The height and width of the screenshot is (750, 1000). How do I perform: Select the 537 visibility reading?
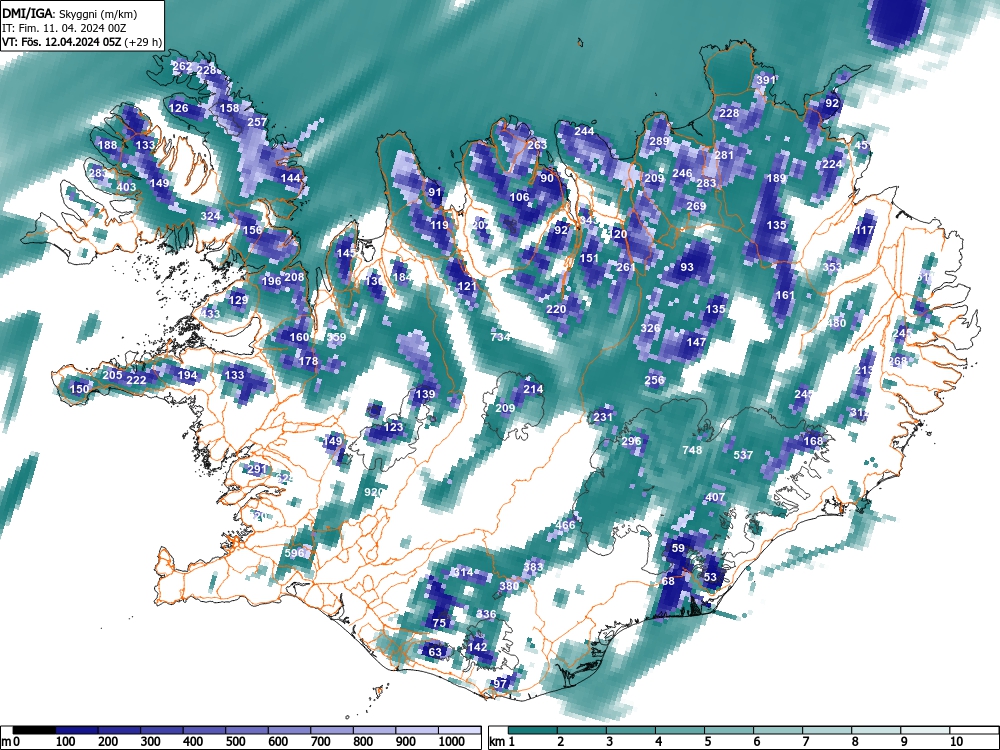click(x=743, y=455)
